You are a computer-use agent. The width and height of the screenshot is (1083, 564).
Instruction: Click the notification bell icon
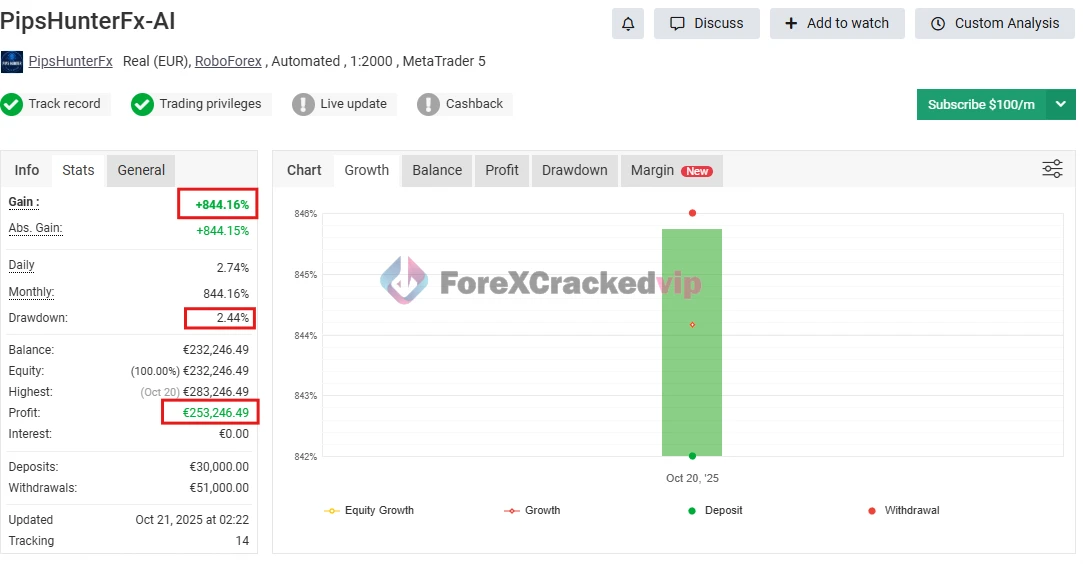click(628, 23)
